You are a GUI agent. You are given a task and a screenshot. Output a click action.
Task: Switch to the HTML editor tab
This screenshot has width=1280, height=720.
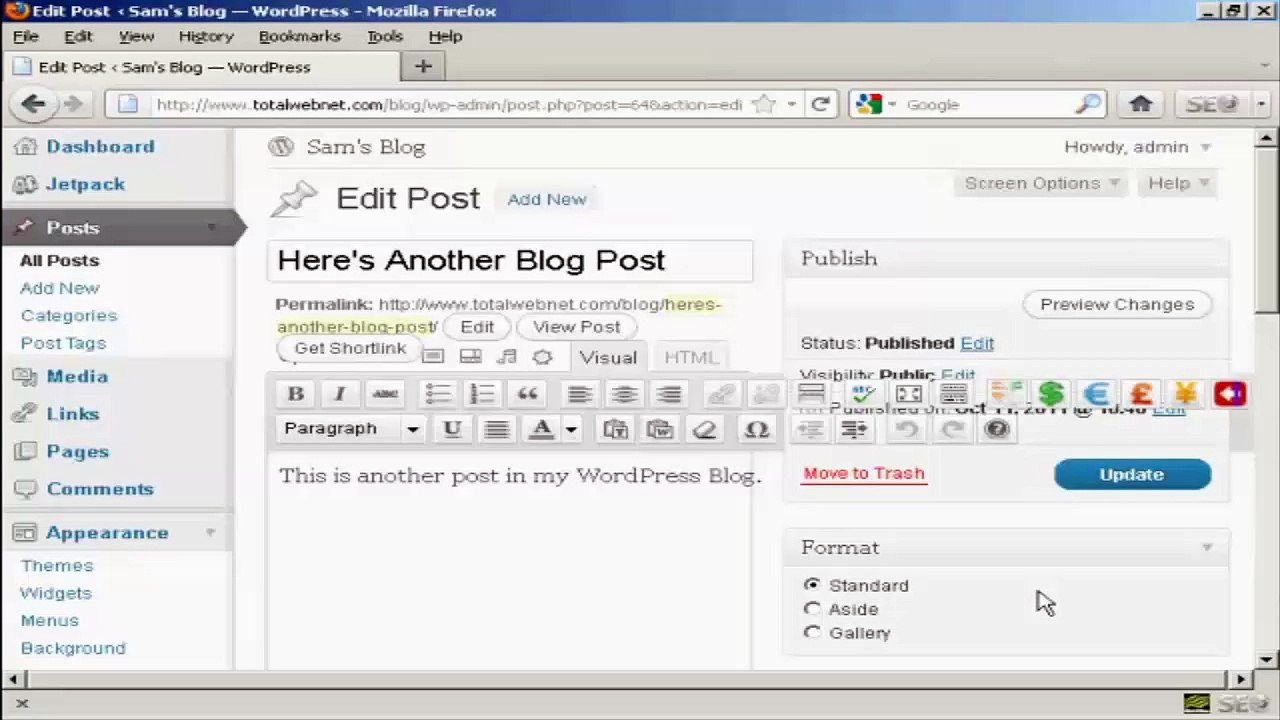click(691, 357)
